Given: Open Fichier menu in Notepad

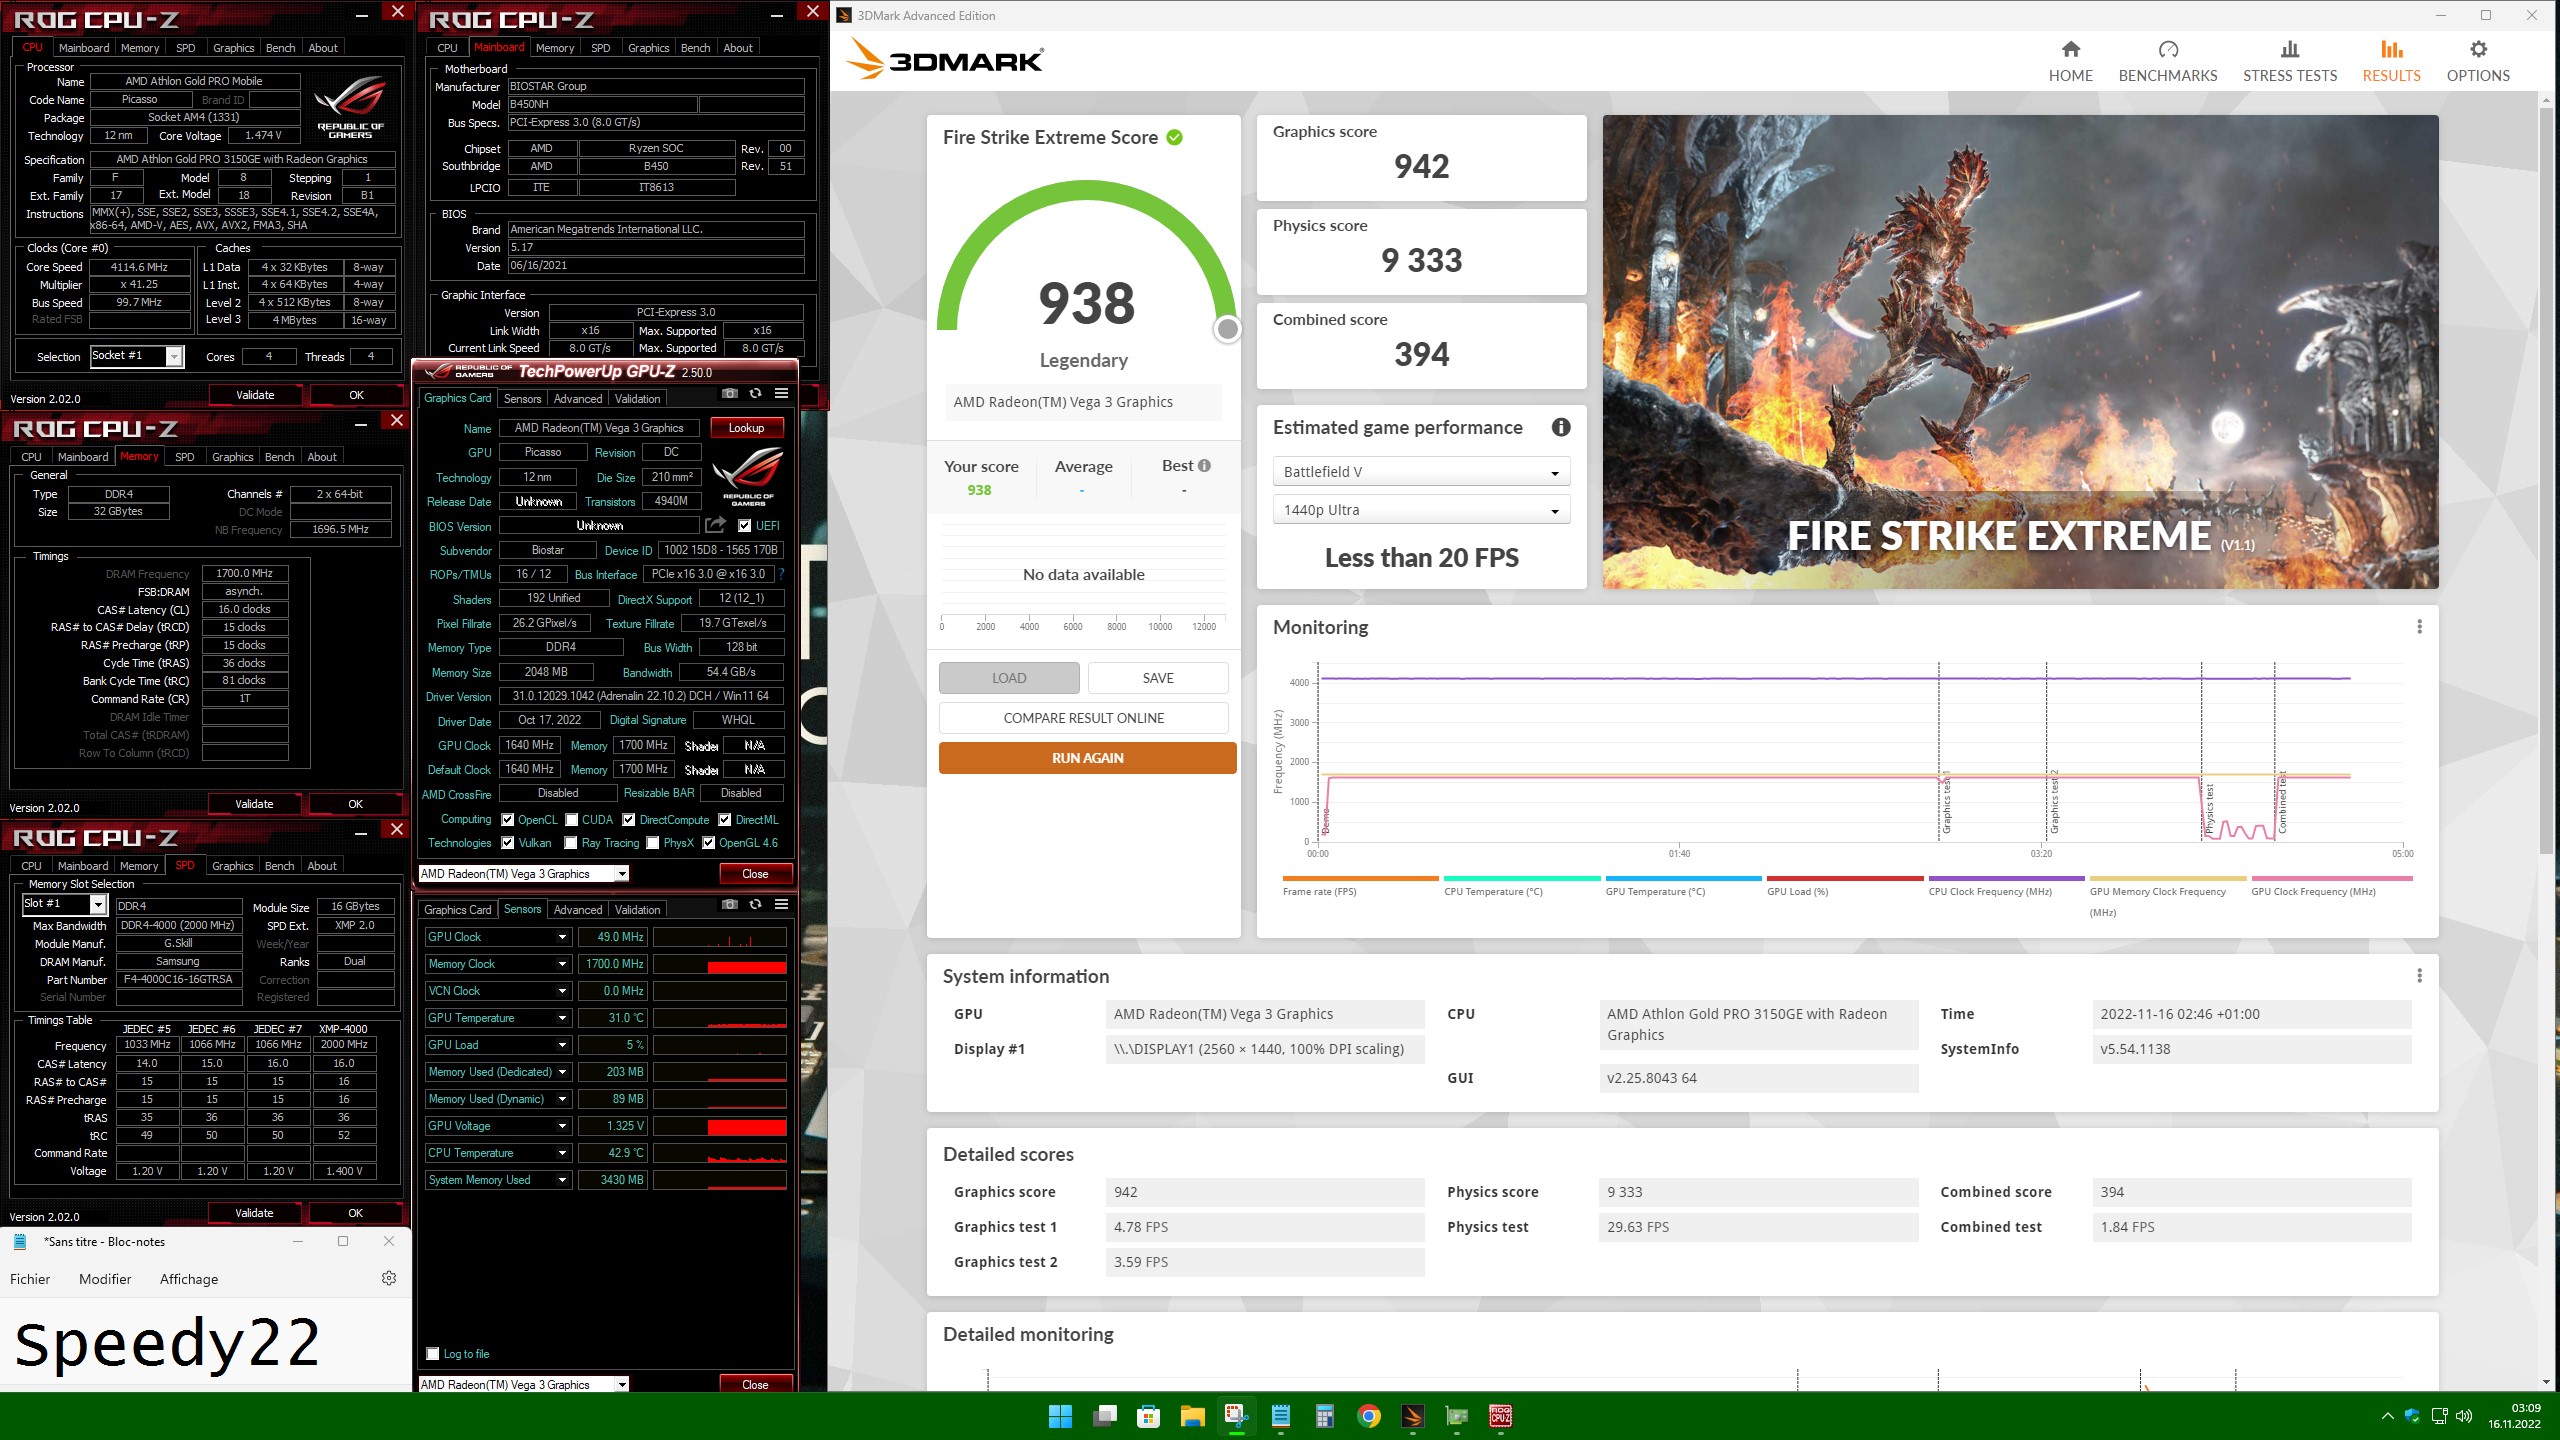Looking at the screenshot, I should [x=30, y=1279].
